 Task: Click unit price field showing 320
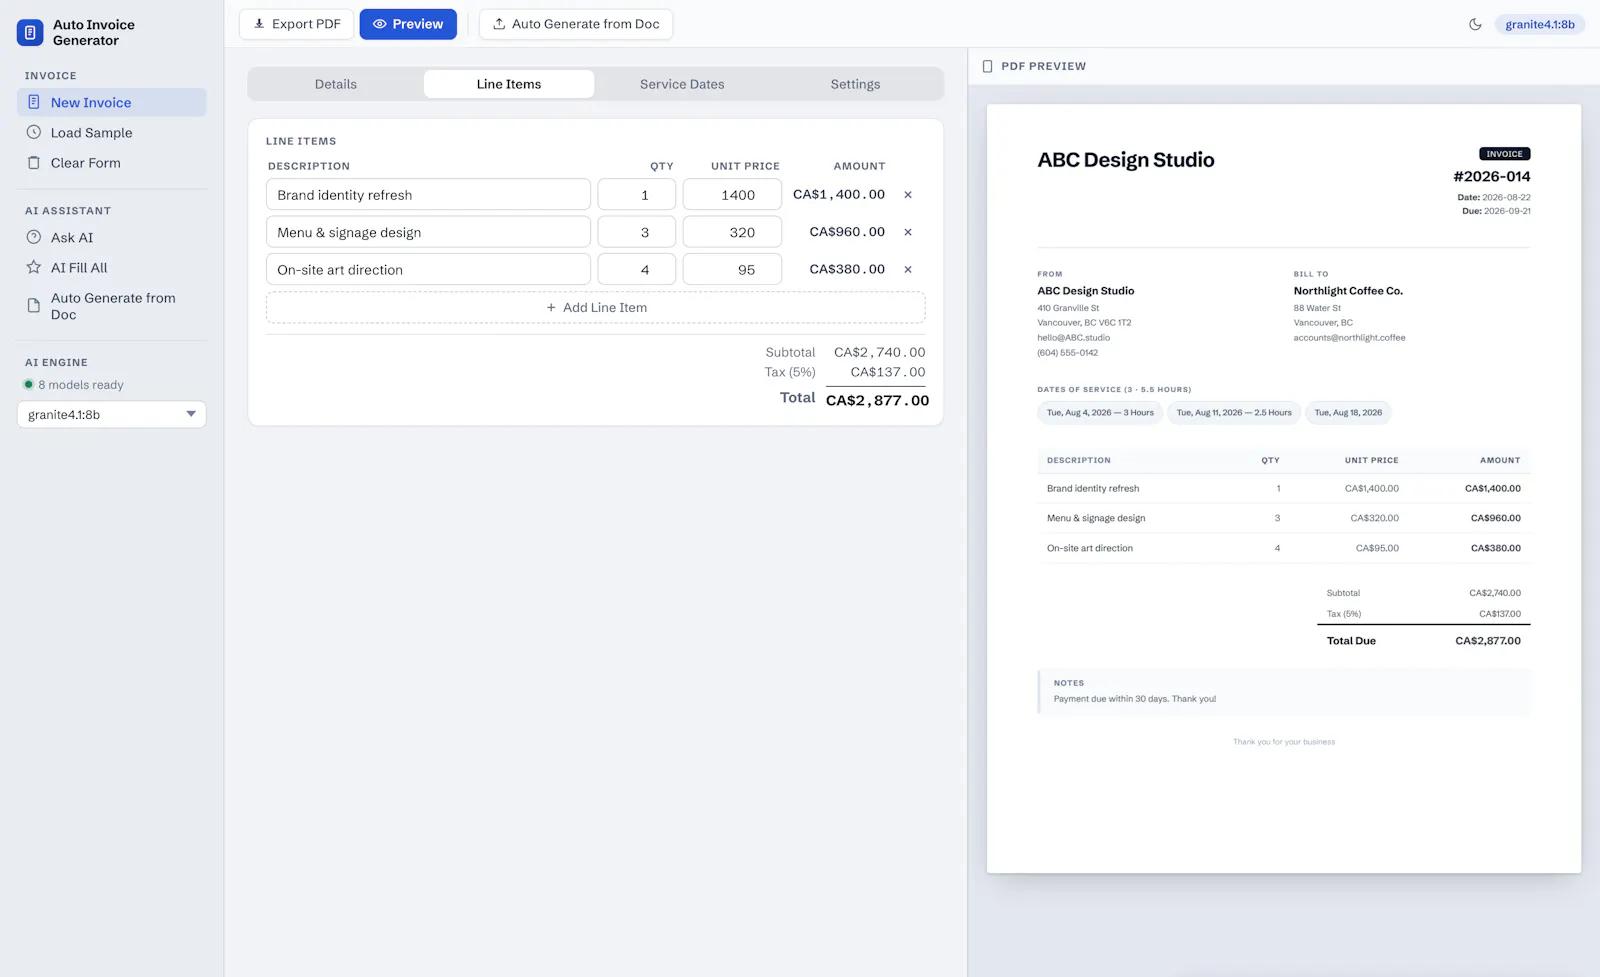point(732,232)
